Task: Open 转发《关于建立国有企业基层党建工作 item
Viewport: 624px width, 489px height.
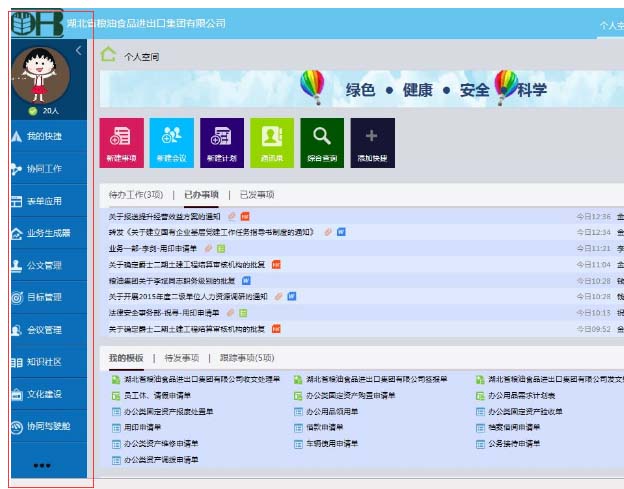Action: [213, 232]
